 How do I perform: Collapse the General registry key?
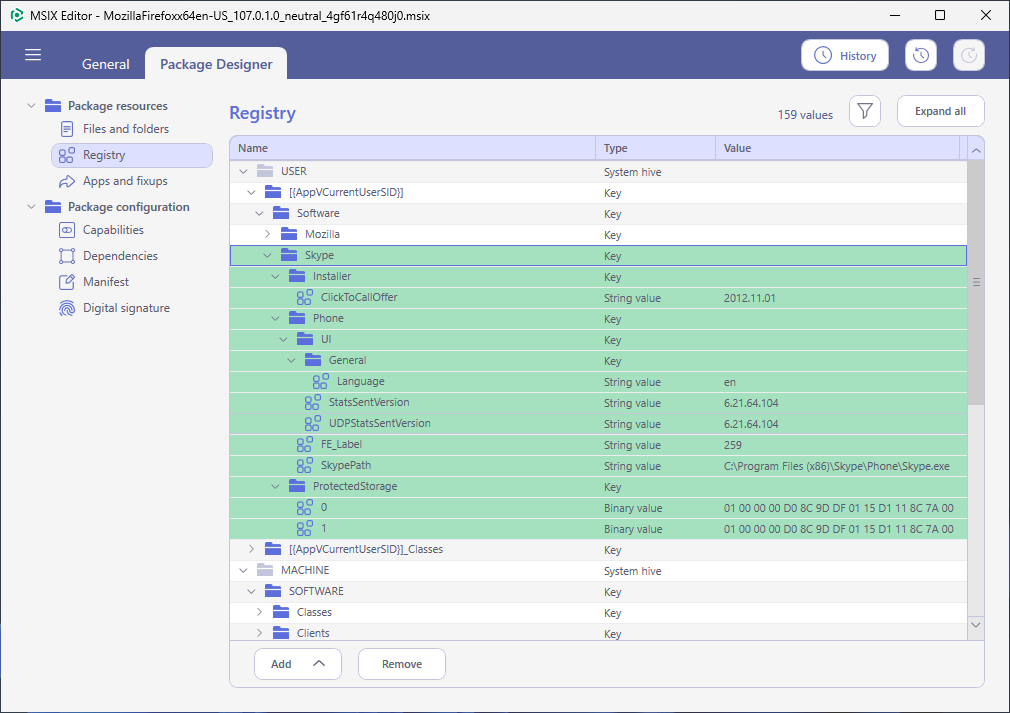[291, 361]
